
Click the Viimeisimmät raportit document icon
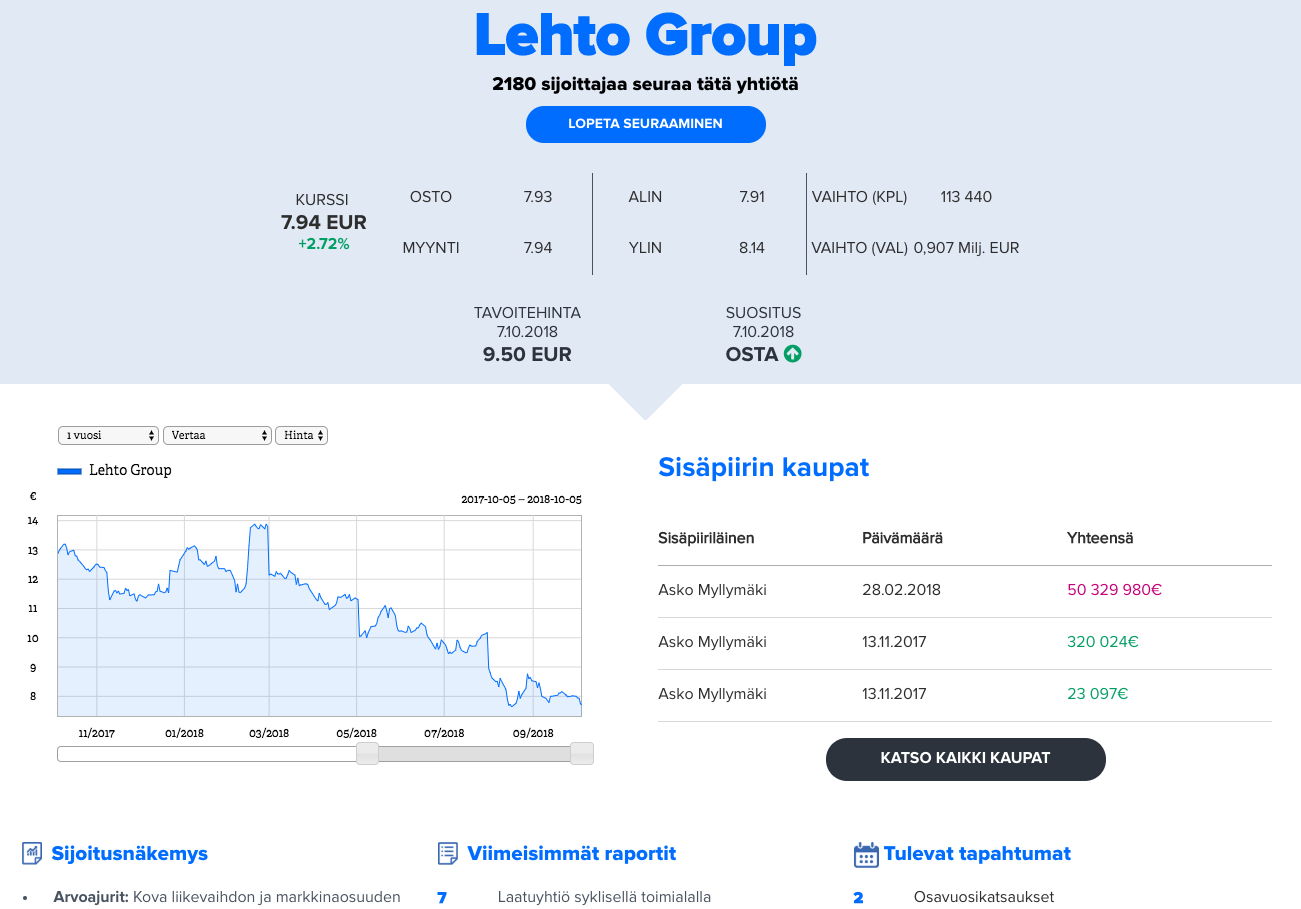(448, 853)
